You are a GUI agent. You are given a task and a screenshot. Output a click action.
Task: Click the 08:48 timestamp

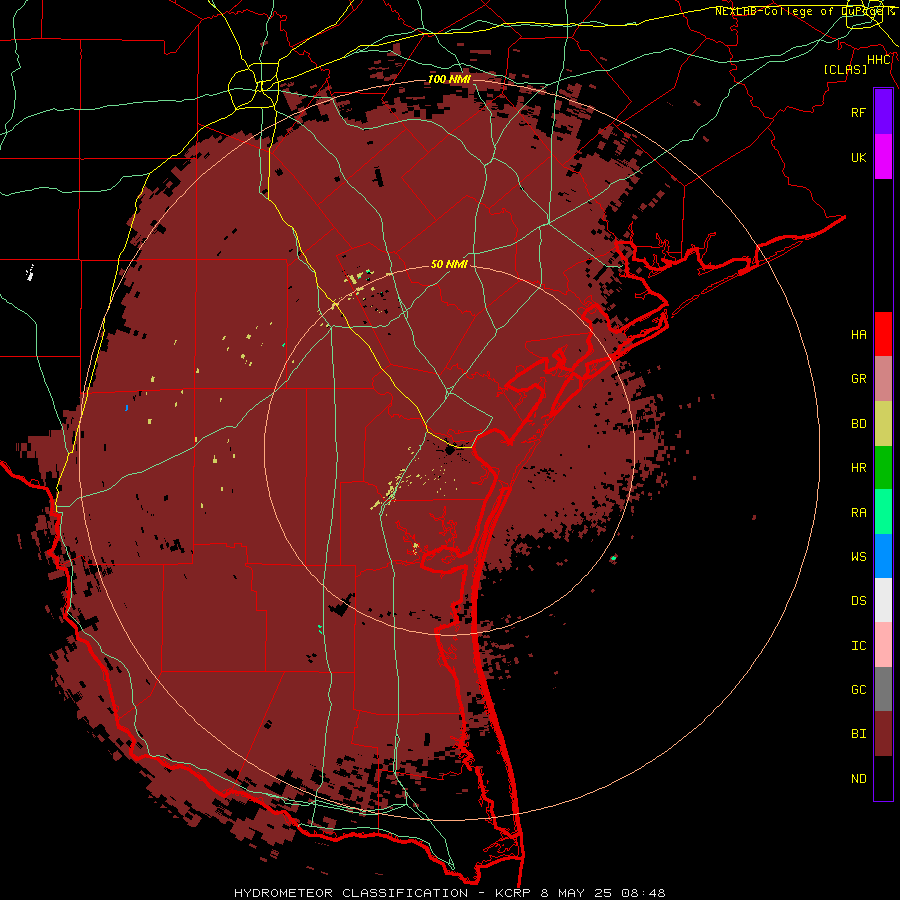point(646,893)
